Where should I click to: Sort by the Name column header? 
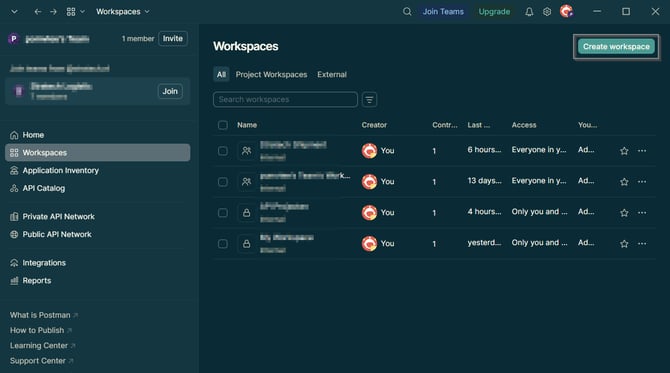pos(247,125)
